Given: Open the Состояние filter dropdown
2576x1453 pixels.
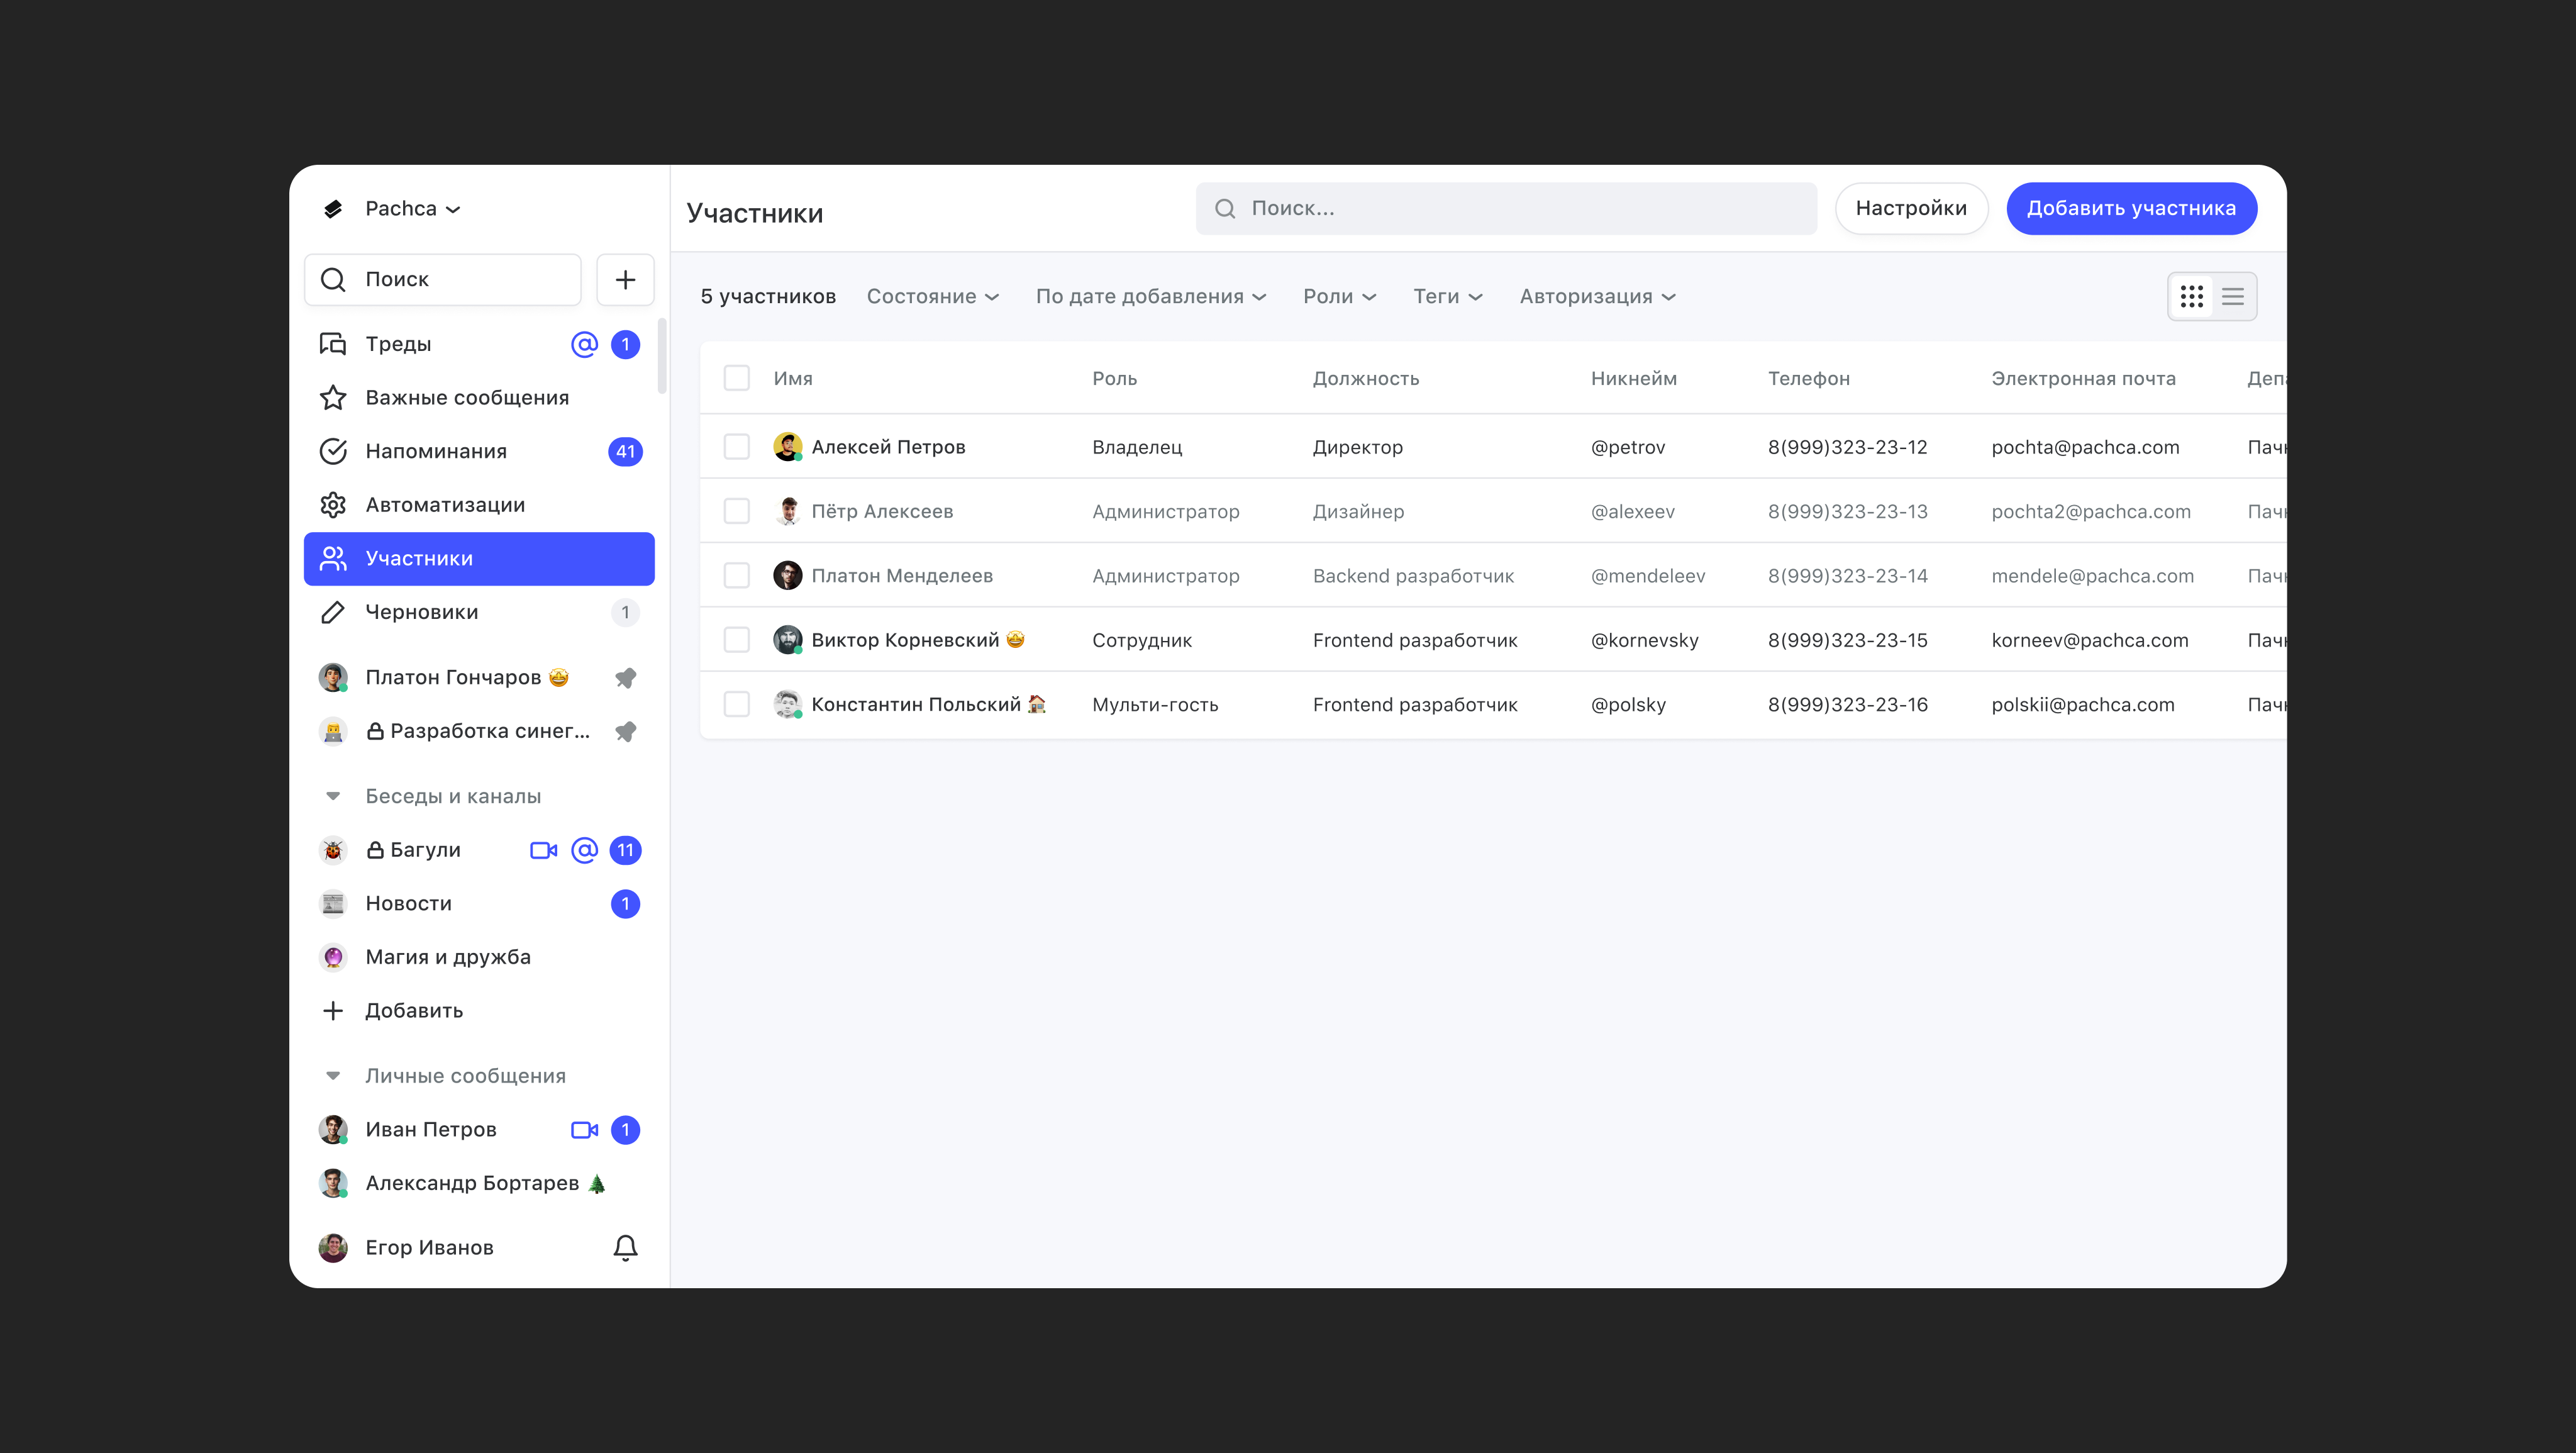Looking at the screenshot, I should (x=932, y=297).
